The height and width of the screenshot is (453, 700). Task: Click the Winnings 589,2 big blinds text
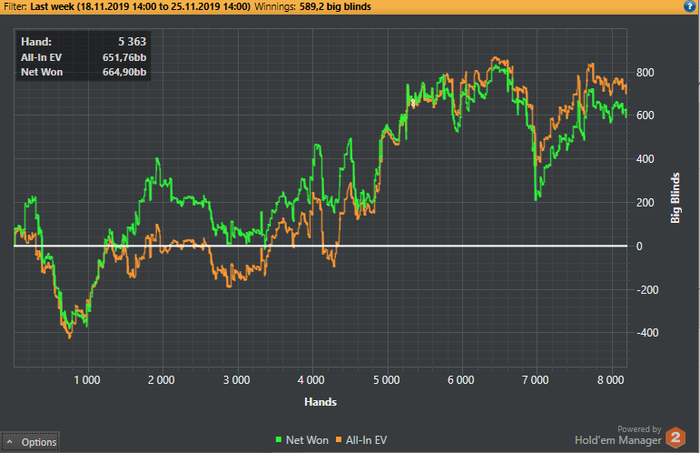312,7
